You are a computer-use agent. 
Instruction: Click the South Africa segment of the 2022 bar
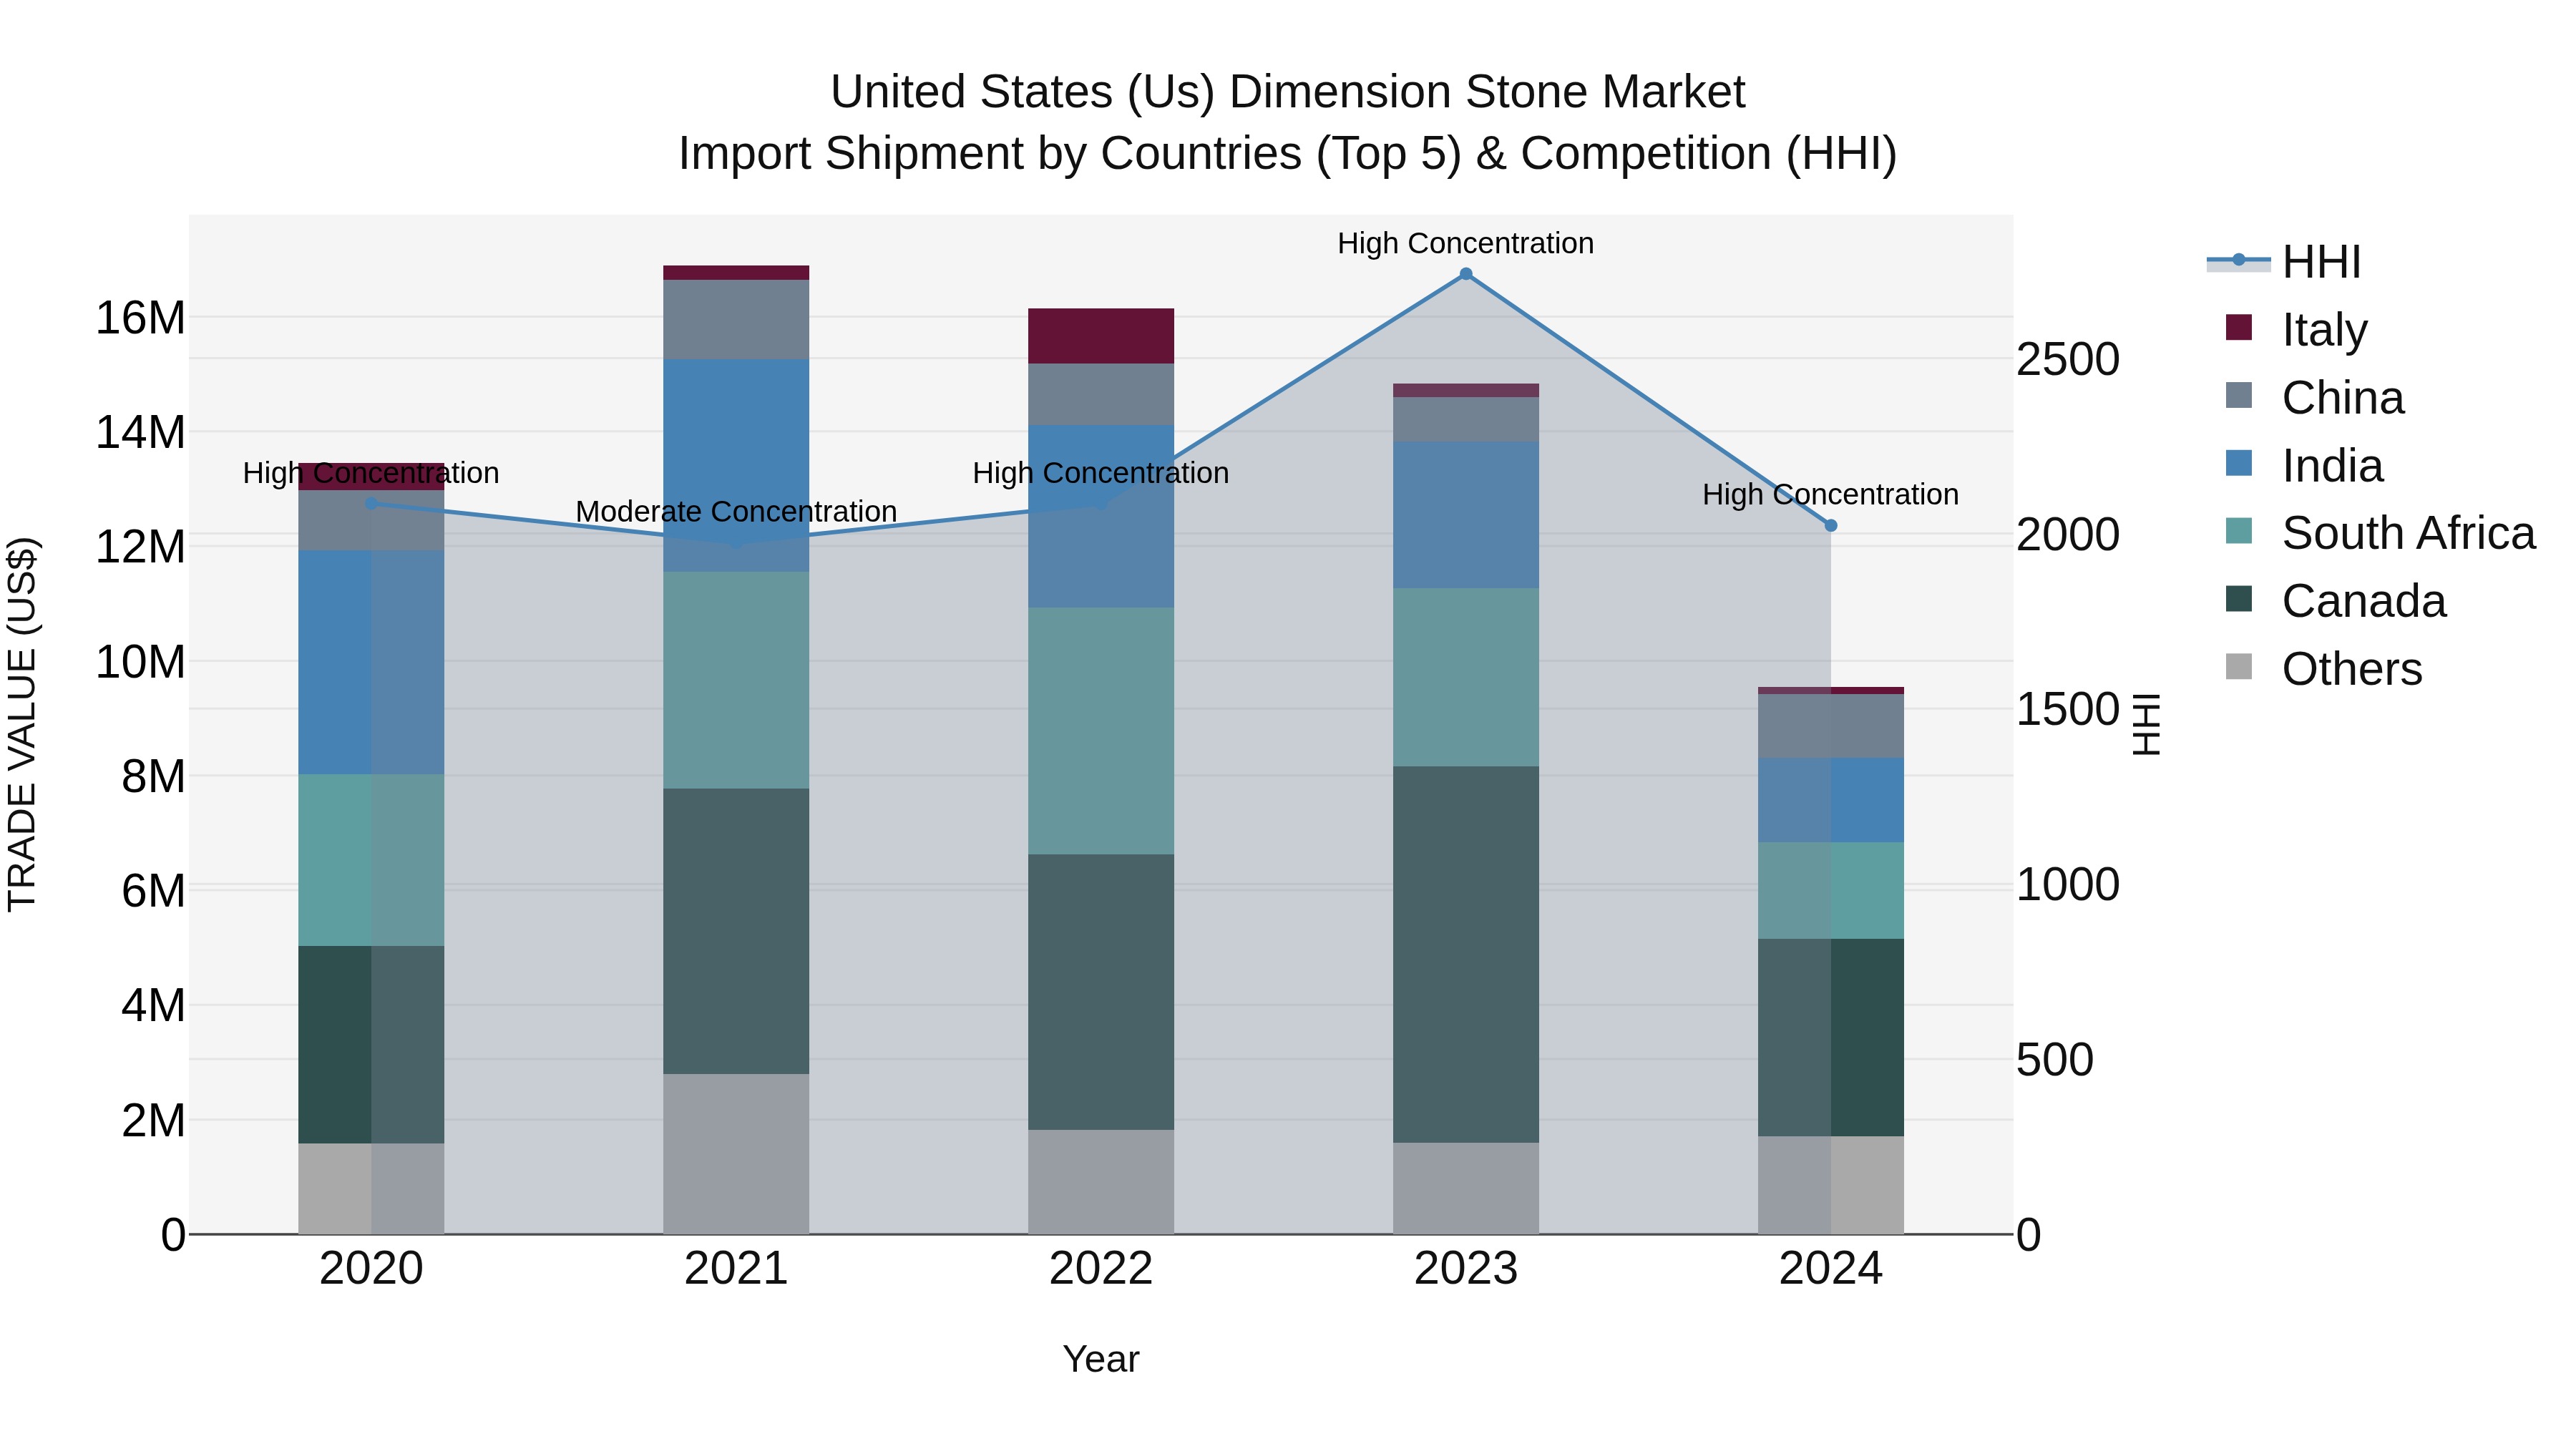click(x=1101, y=731)
